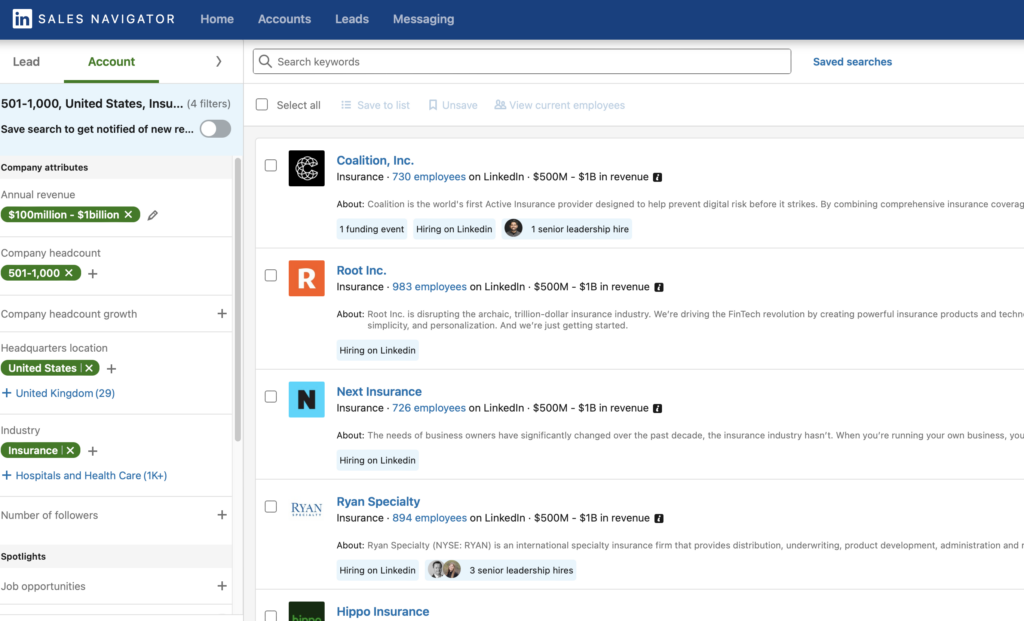View Root Inc.'s 983 employees
1024x621 pixels.
pyautogui.click(x=430, y=287)
